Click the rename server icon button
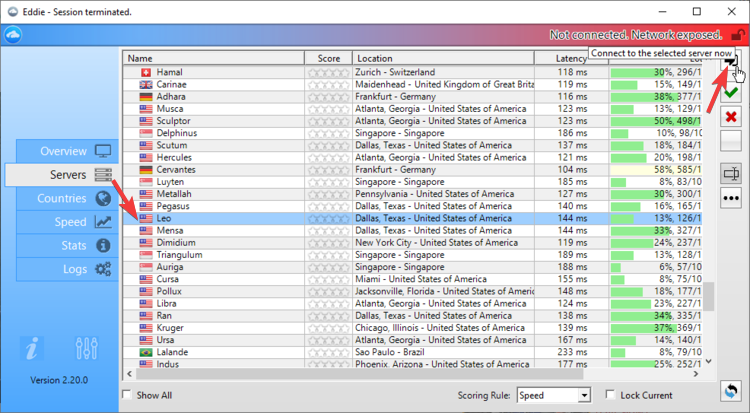Screen dimensions: 750x413 732,172
